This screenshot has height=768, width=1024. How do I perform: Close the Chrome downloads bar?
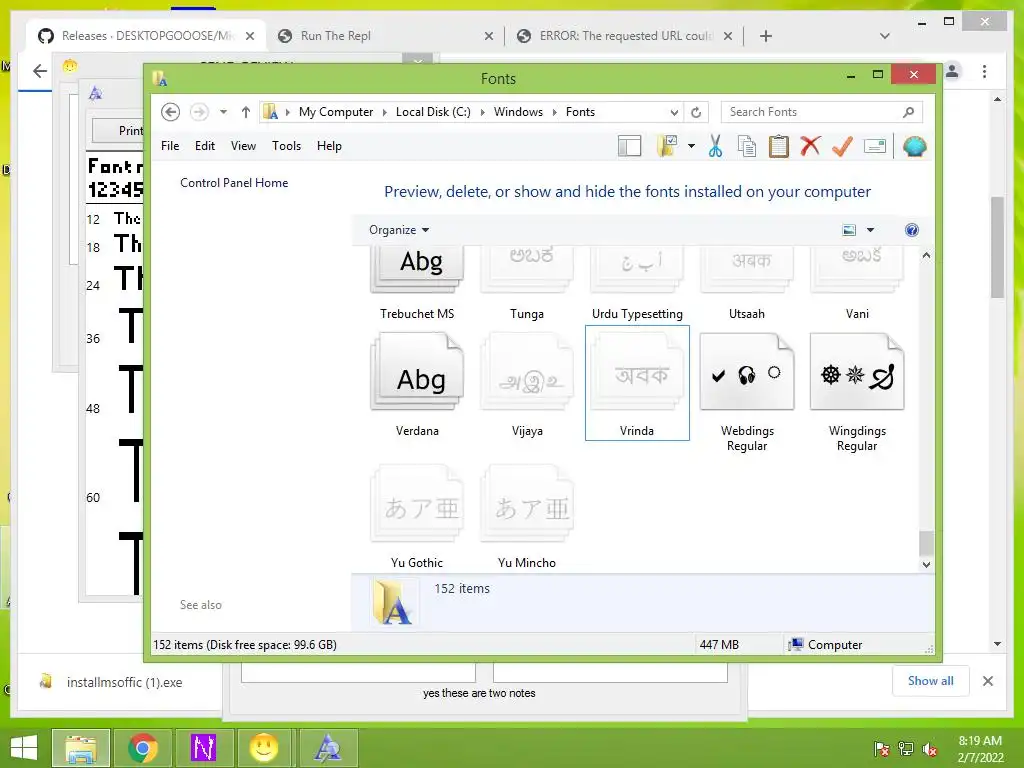tap(988, 681)
